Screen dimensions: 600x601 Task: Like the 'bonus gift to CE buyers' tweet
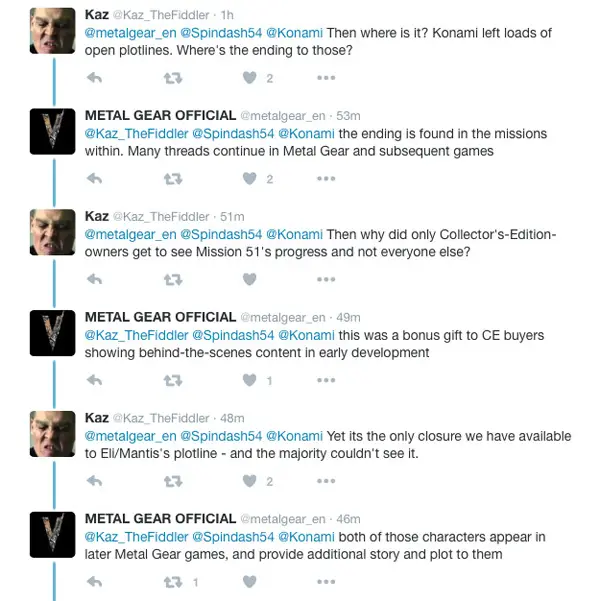[250, 380]
